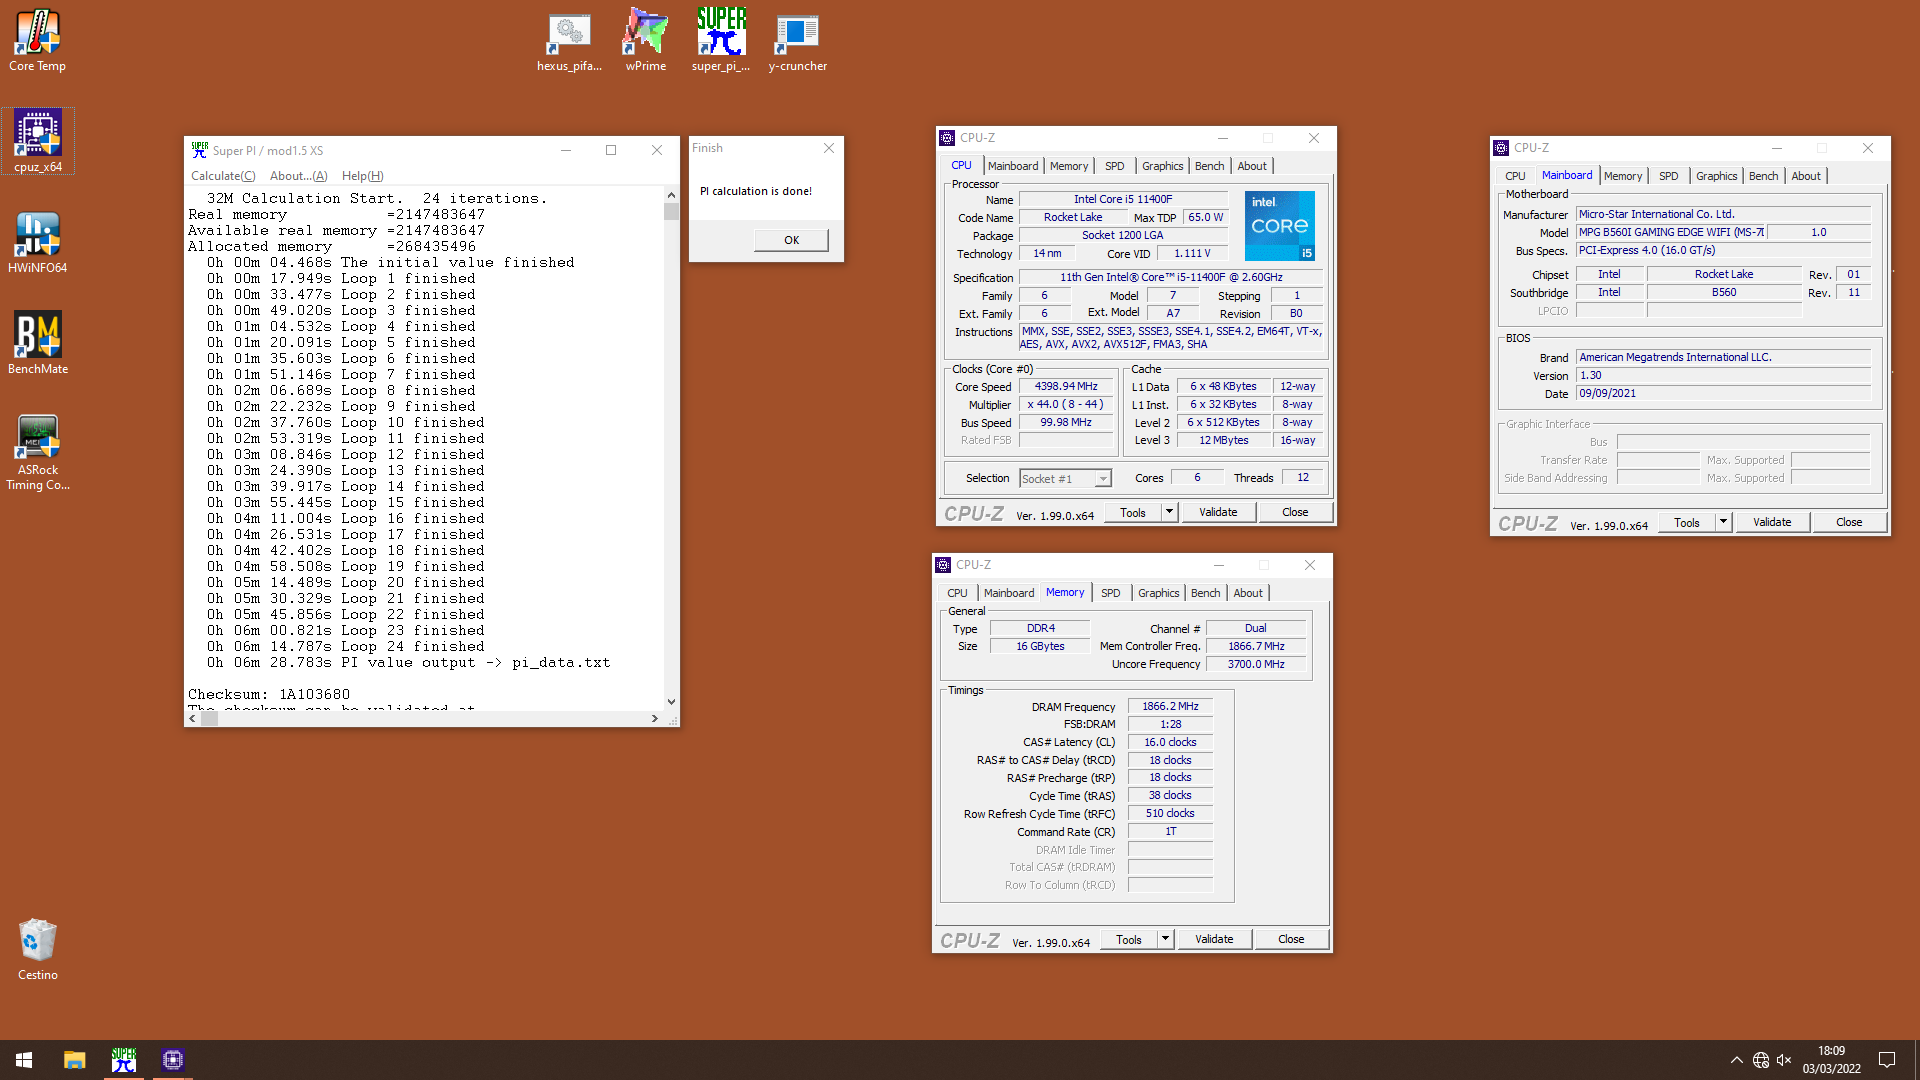Switch to Mainboard tab in the CPU tab window
The width and height of the screenshot is (1920, 1080).
click(x=1013, y=166)
